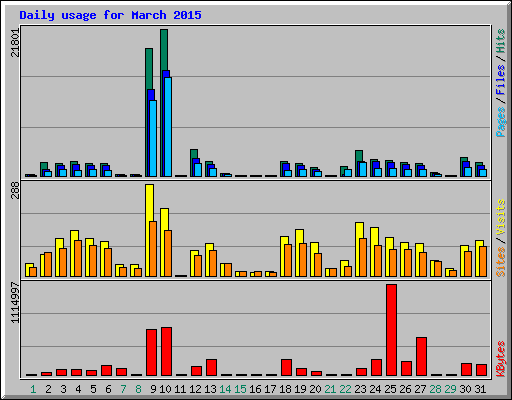The image size is (512, 400).
Task: Click green weekend day 22 label
Action: [x=345, y=389]
